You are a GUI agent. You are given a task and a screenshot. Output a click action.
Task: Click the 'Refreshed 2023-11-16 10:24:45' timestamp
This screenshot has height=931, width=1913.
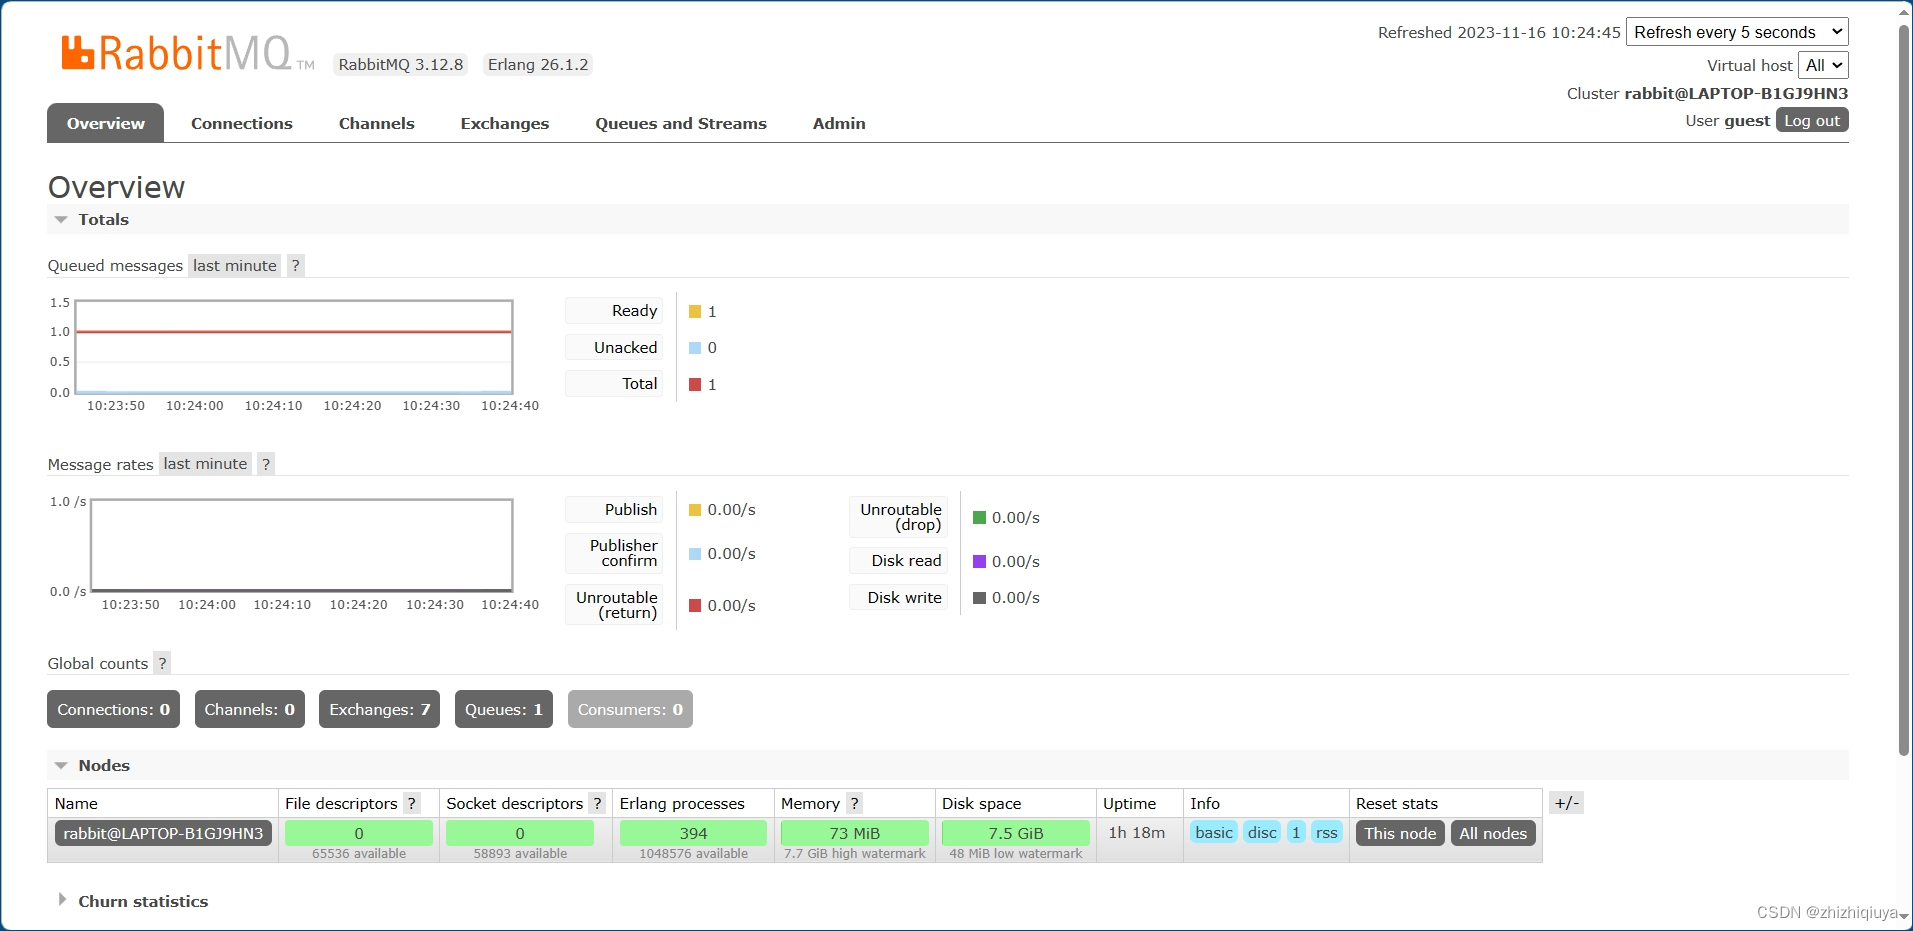pos(1499,33)
